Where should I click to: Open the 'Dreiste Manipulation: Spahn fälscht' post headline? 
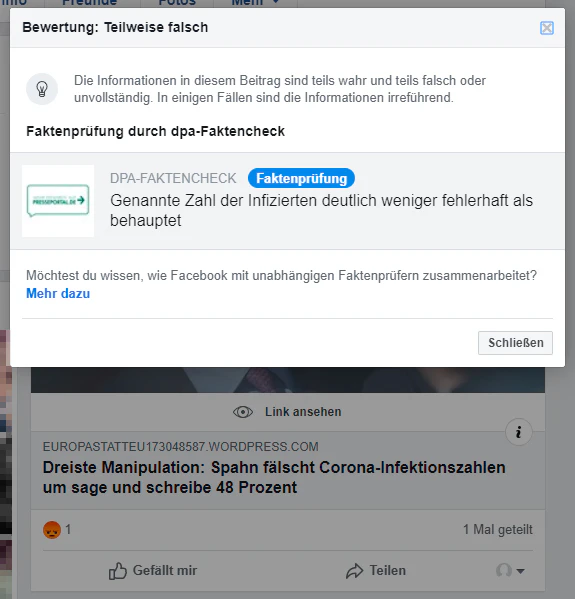(x=274, y=477)
